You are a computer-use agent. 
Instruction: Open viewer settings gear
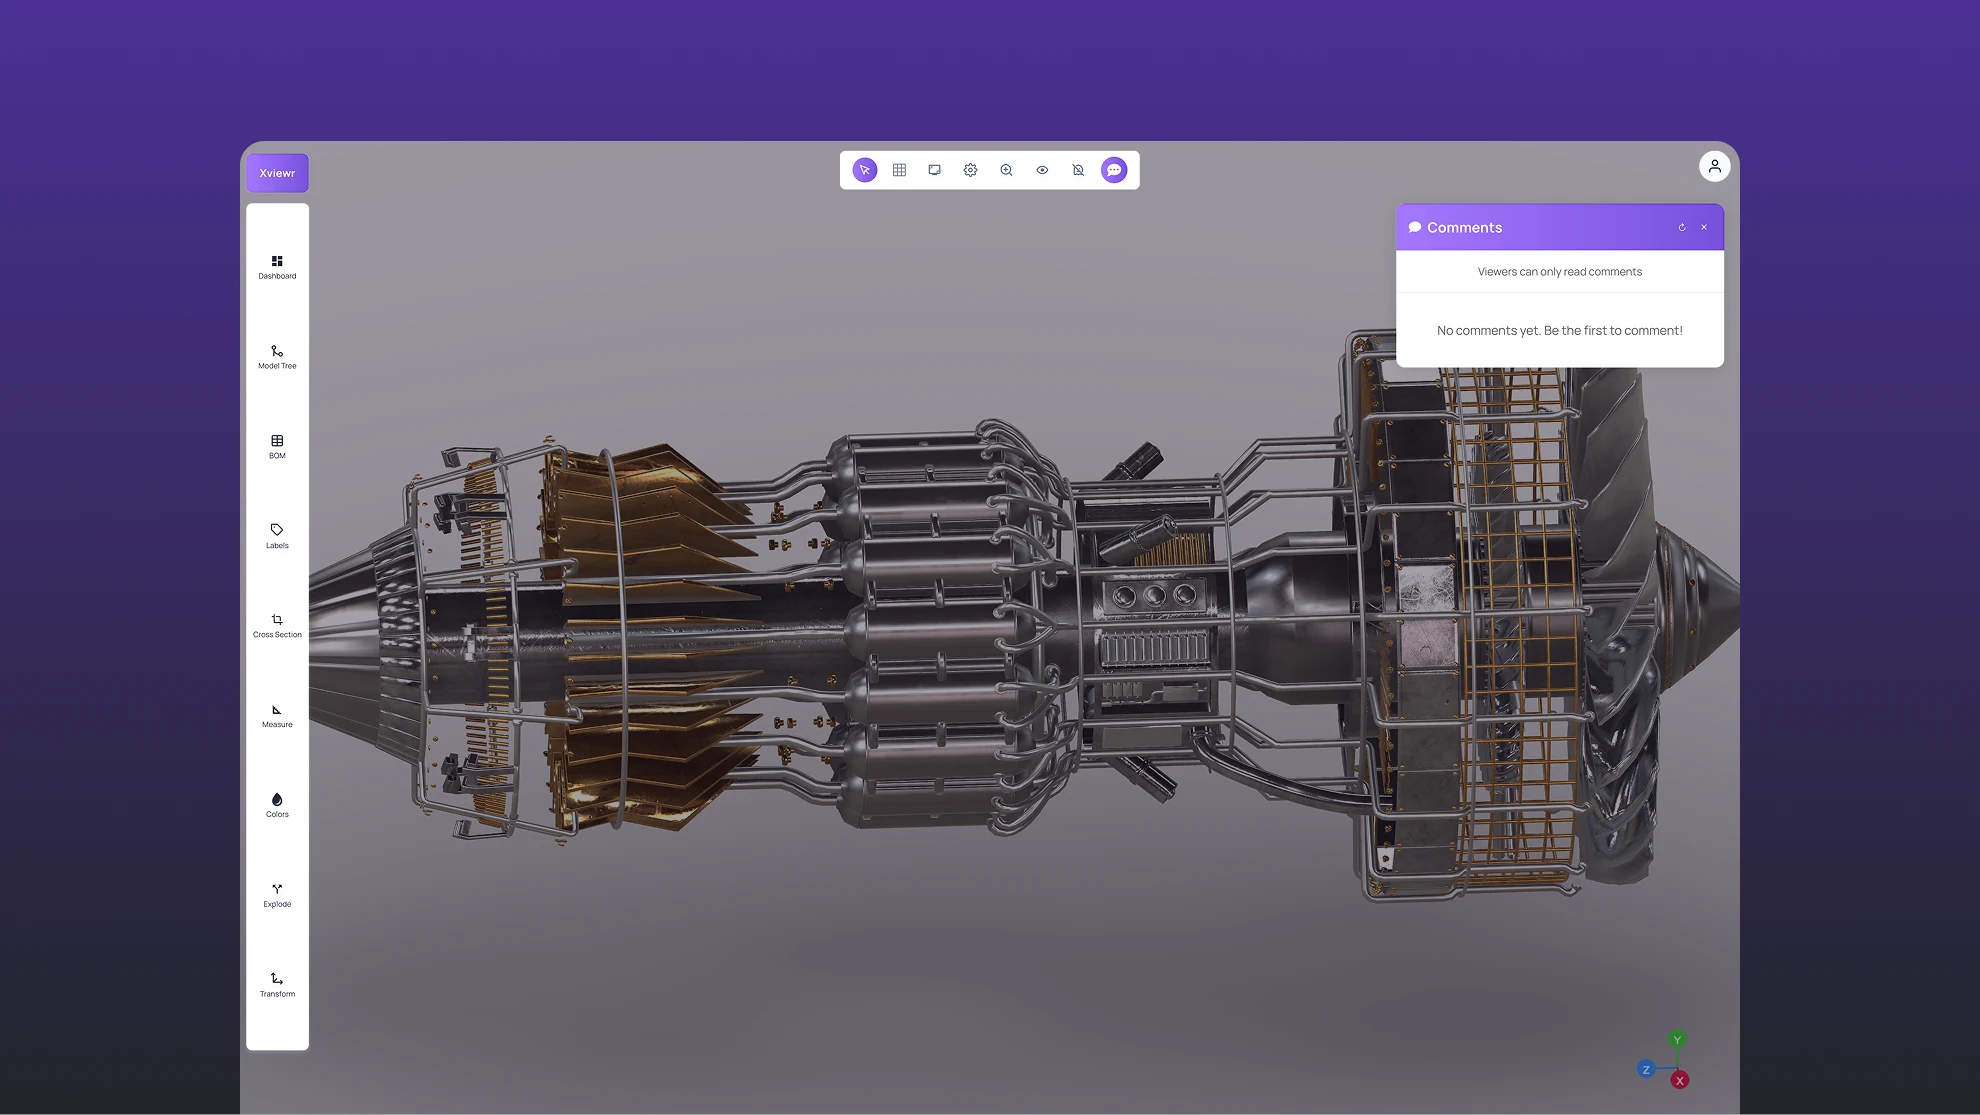(x=970, y=170)
